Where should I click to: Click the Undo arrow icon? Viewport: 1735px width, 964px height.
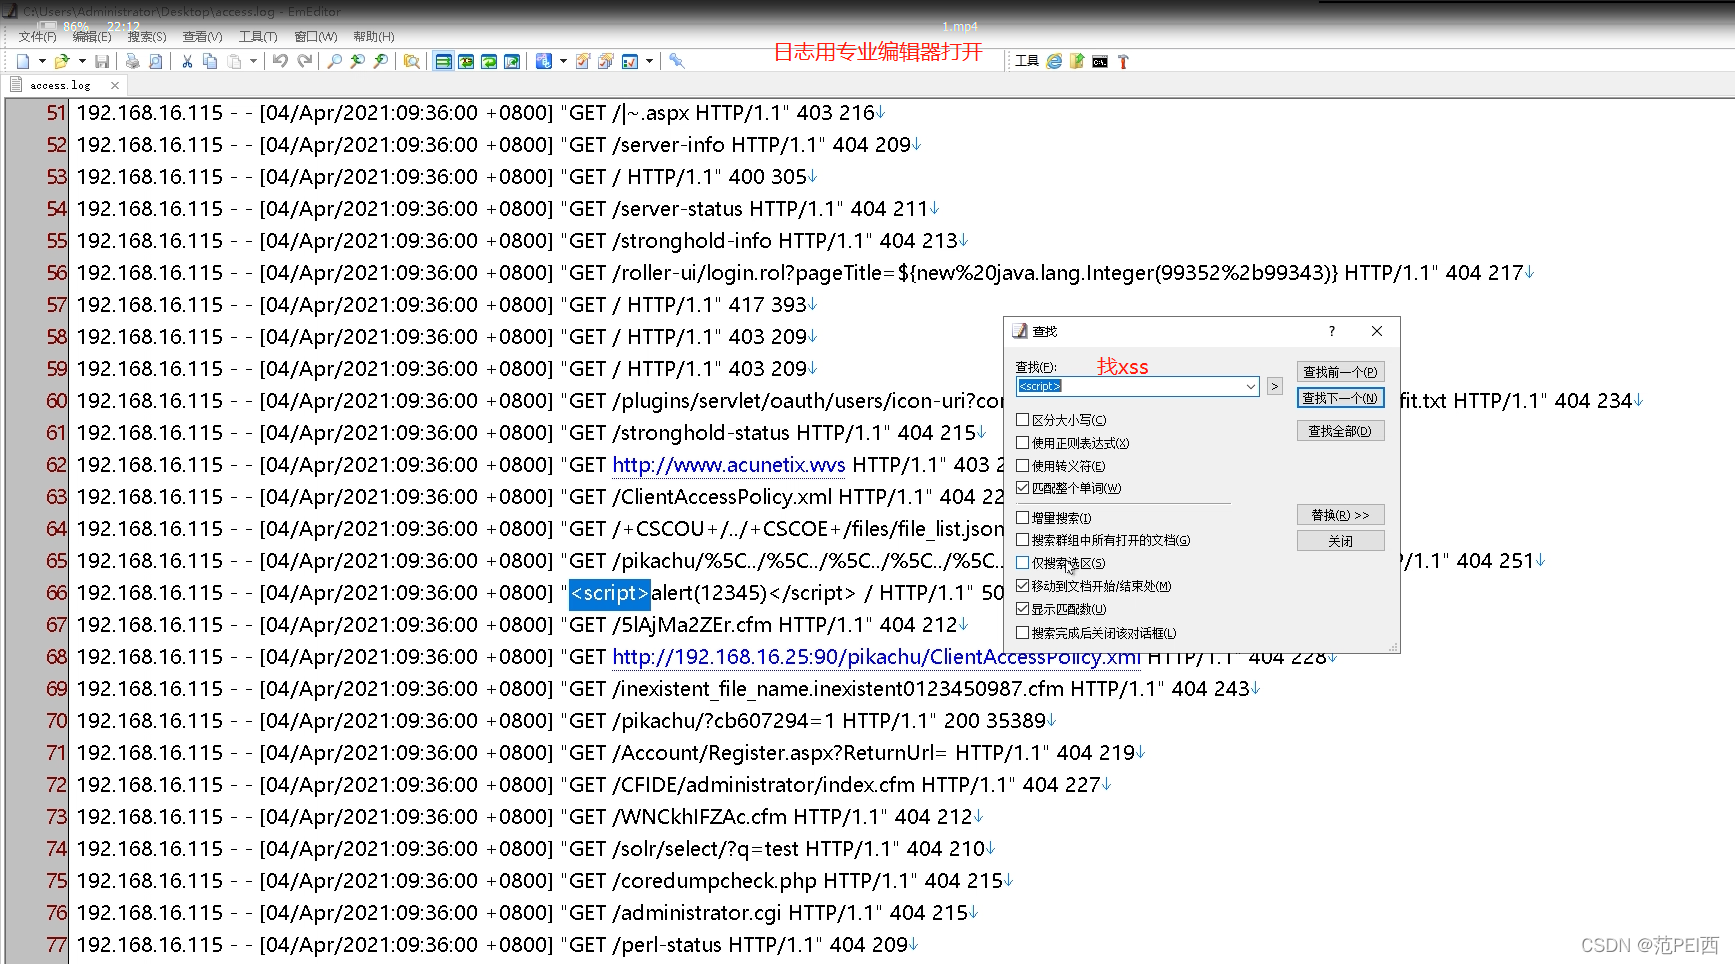[x=280, y=61]
